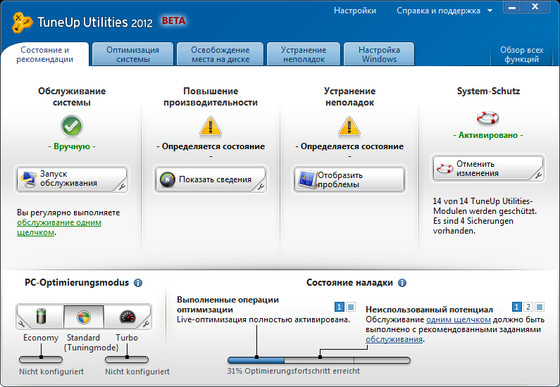Click warning icon under Устранение неполадок

tap(349, 127)
